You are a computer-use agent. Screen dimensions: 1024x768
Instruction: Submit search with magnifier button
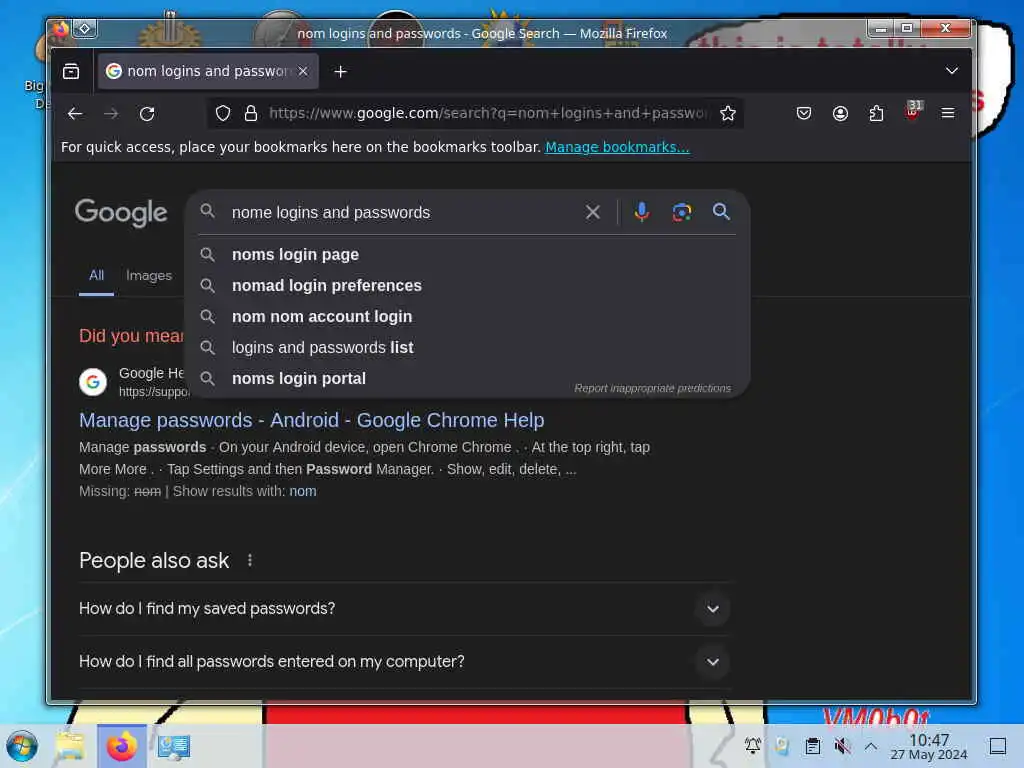tap(722, 212)
